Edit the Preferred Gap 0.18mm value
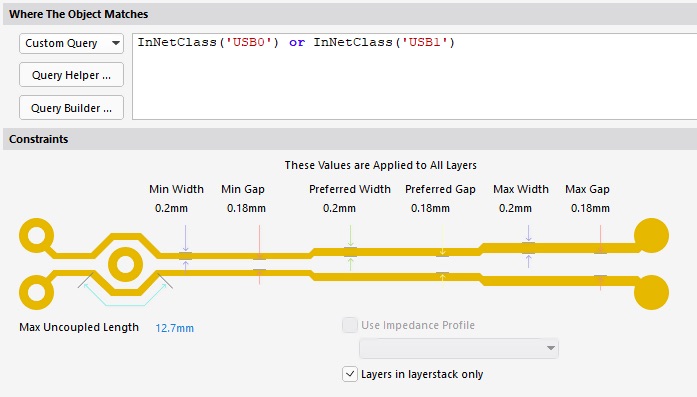Viewport: 697px width, 397px height. pos(430,208)
